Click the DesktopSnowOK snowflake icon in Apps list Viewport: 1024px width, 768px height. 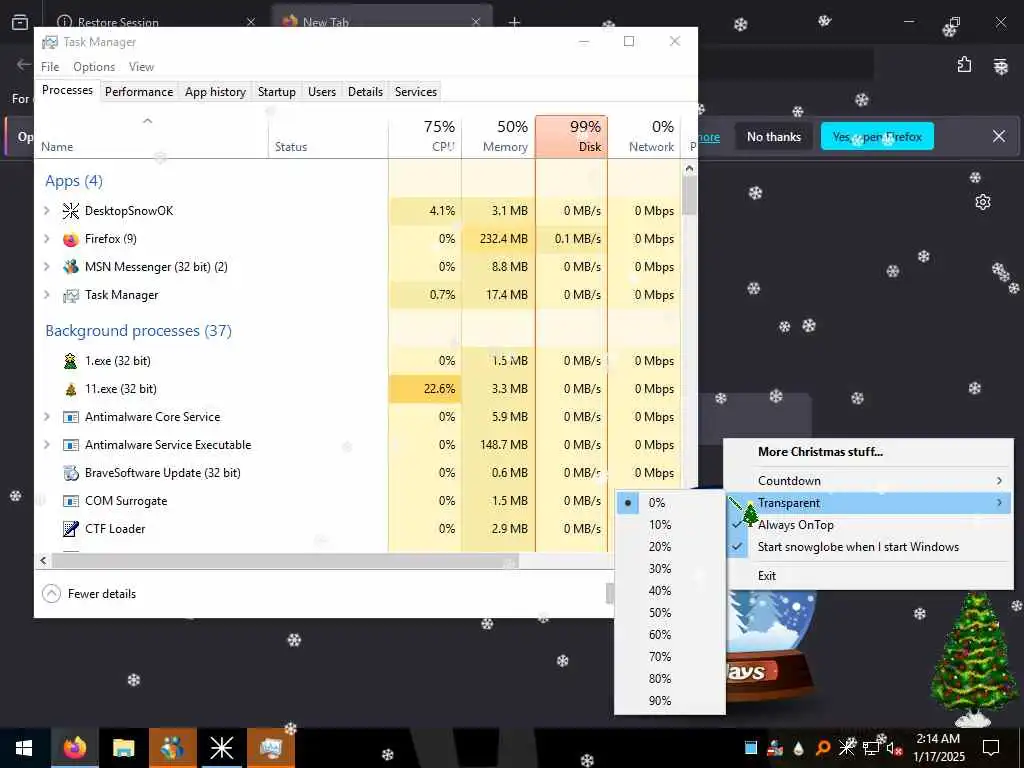point(71,210)
